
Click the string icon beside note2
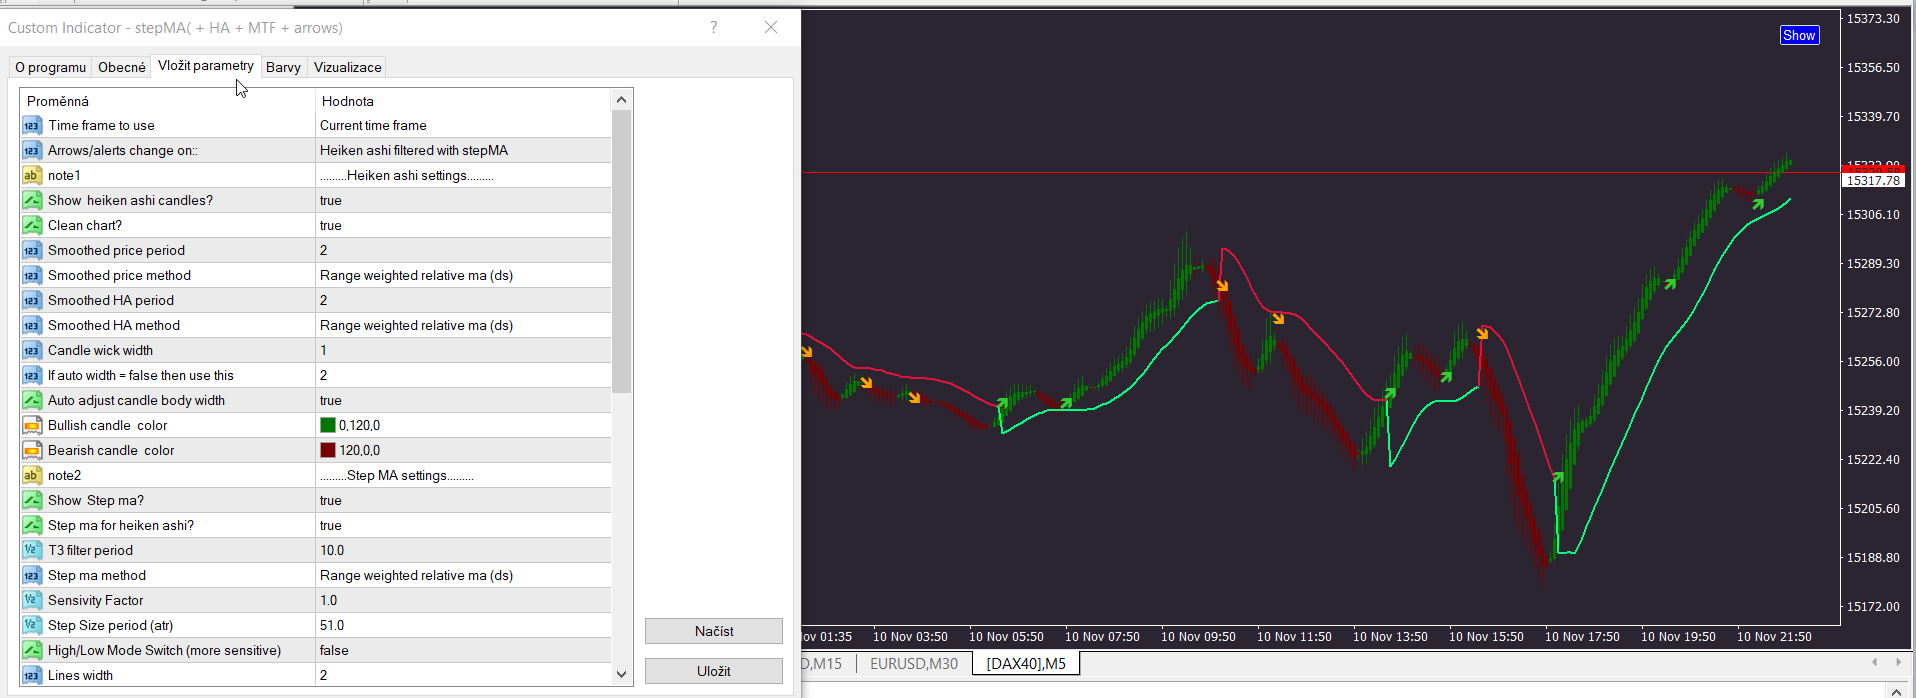click(32, 475)
